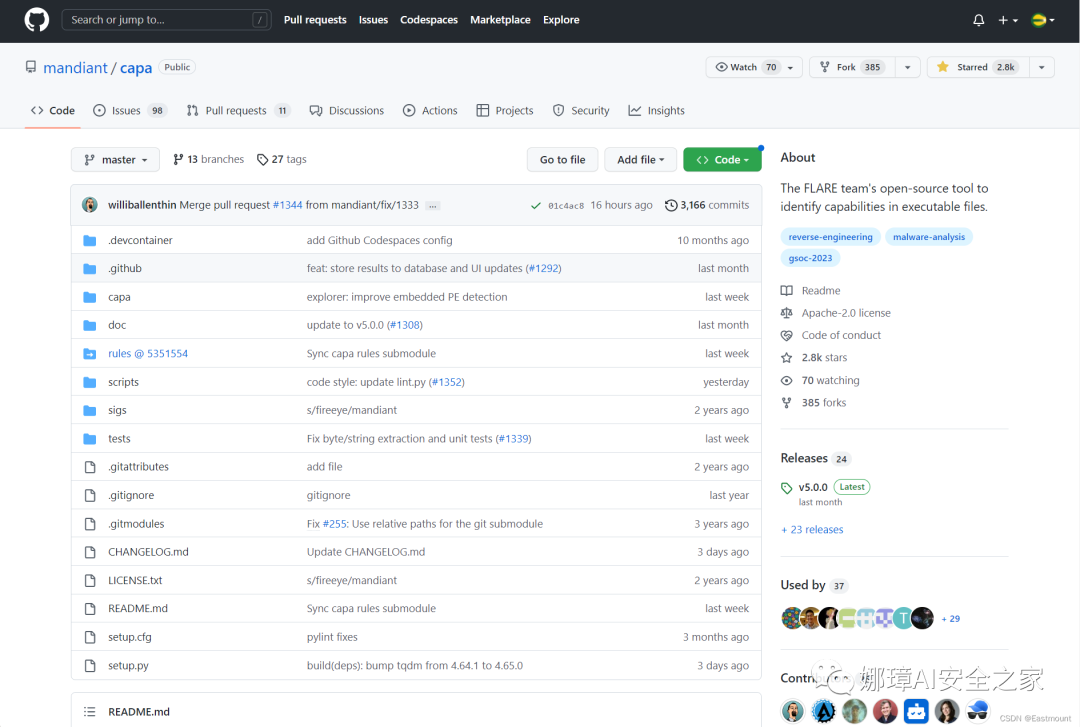
Task: Open the Add file dropdown
Action: pos(641,159)
